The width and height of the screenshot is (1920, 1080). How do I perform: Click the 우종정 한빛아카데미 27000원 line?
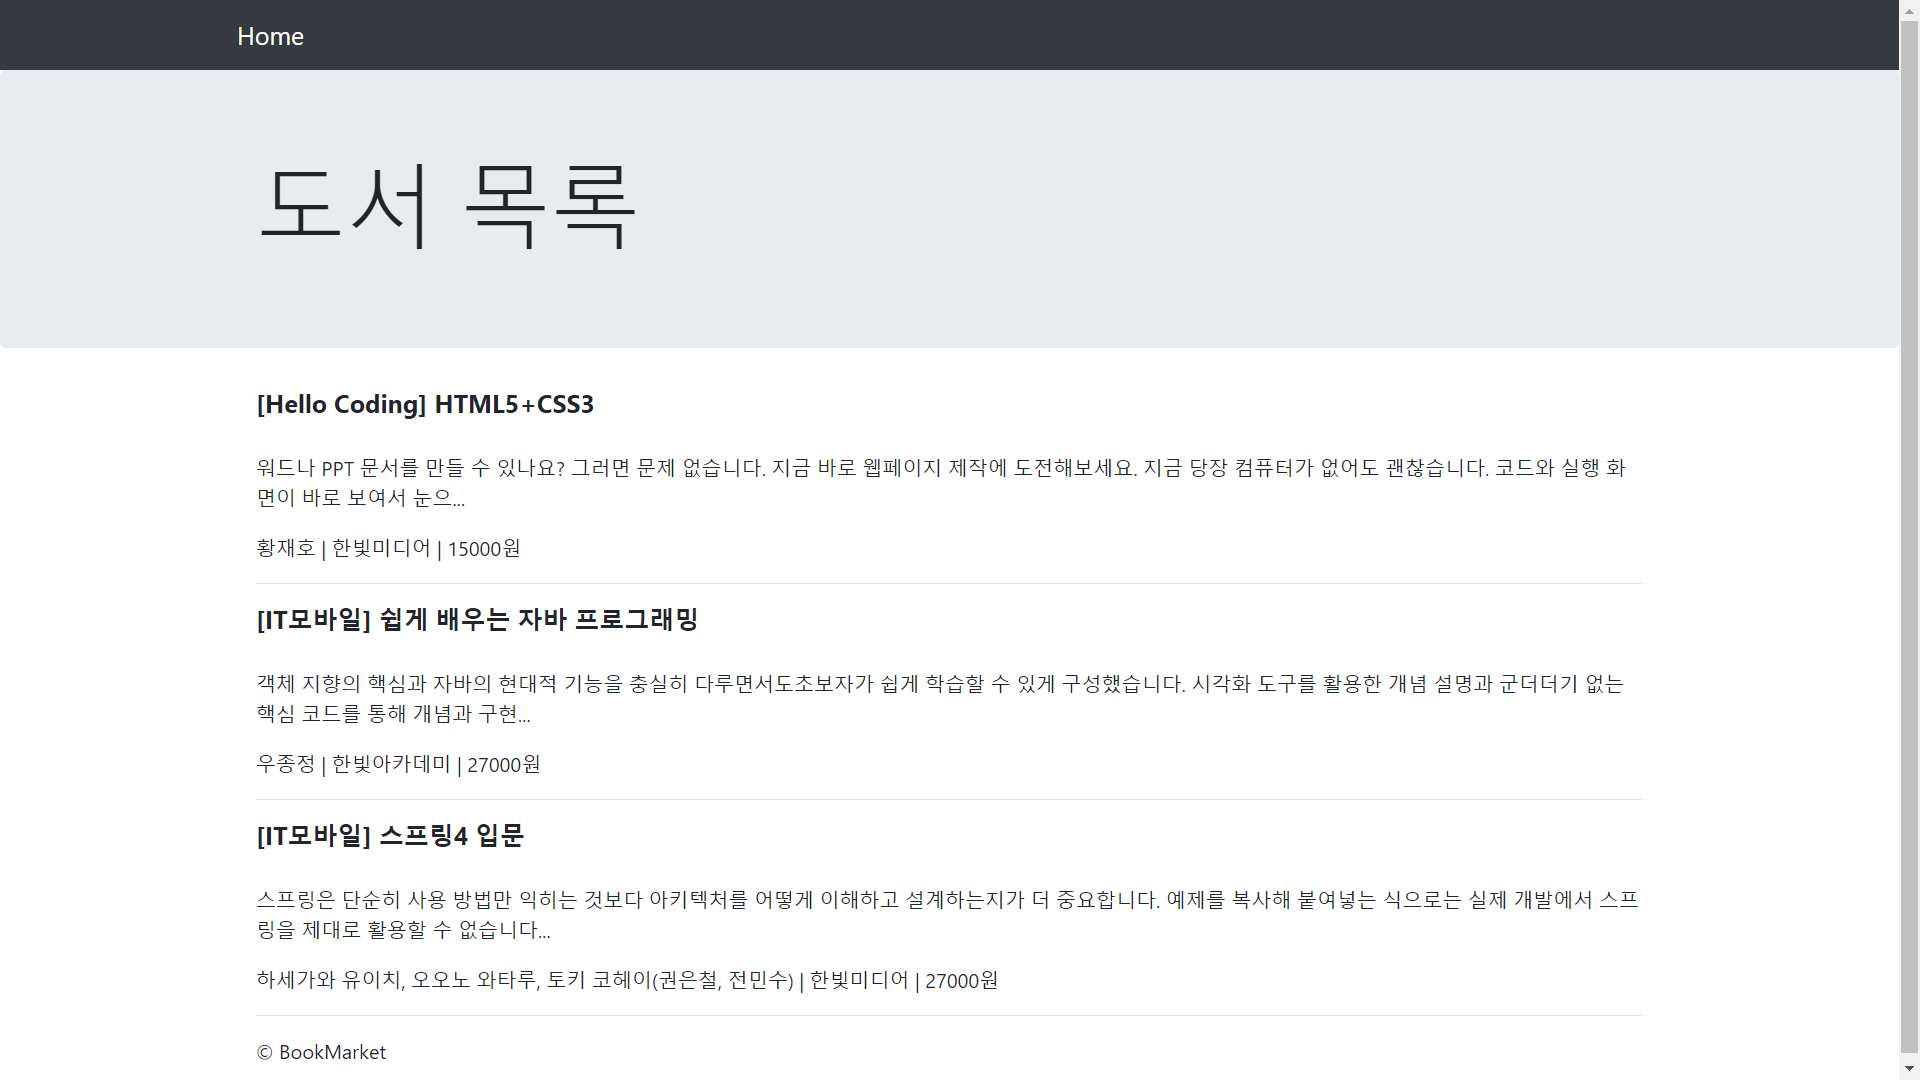point(398,765)
